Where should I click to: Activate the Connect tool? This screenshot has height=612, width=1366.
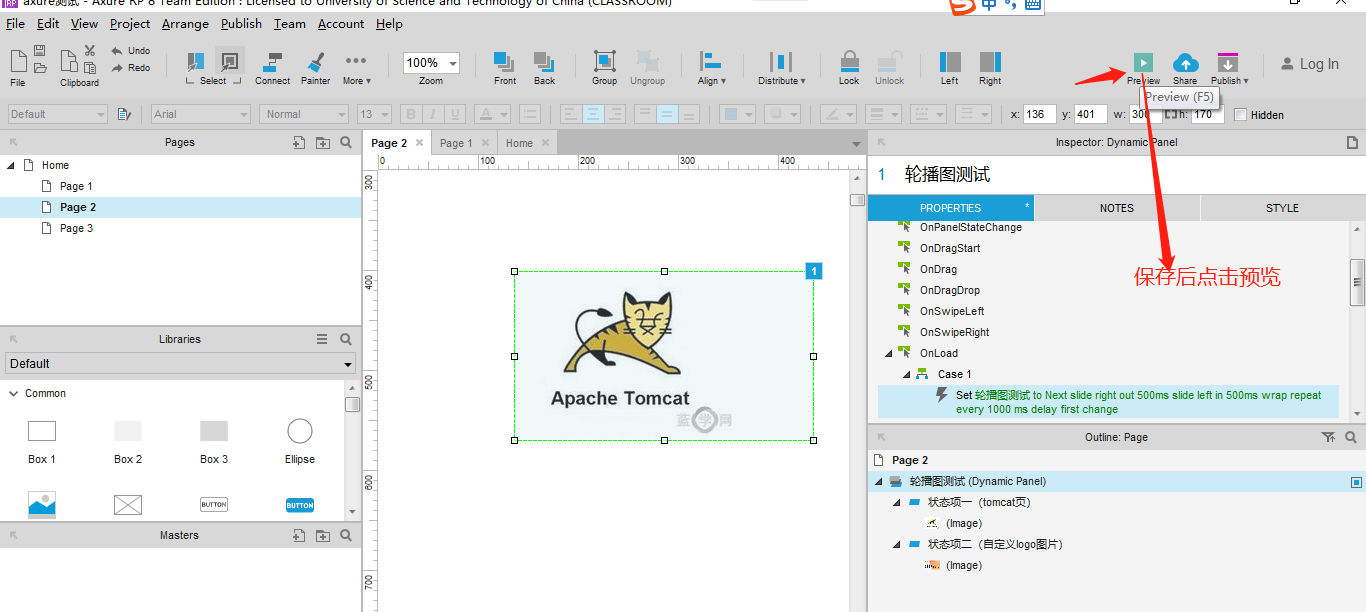click(272, 68)
